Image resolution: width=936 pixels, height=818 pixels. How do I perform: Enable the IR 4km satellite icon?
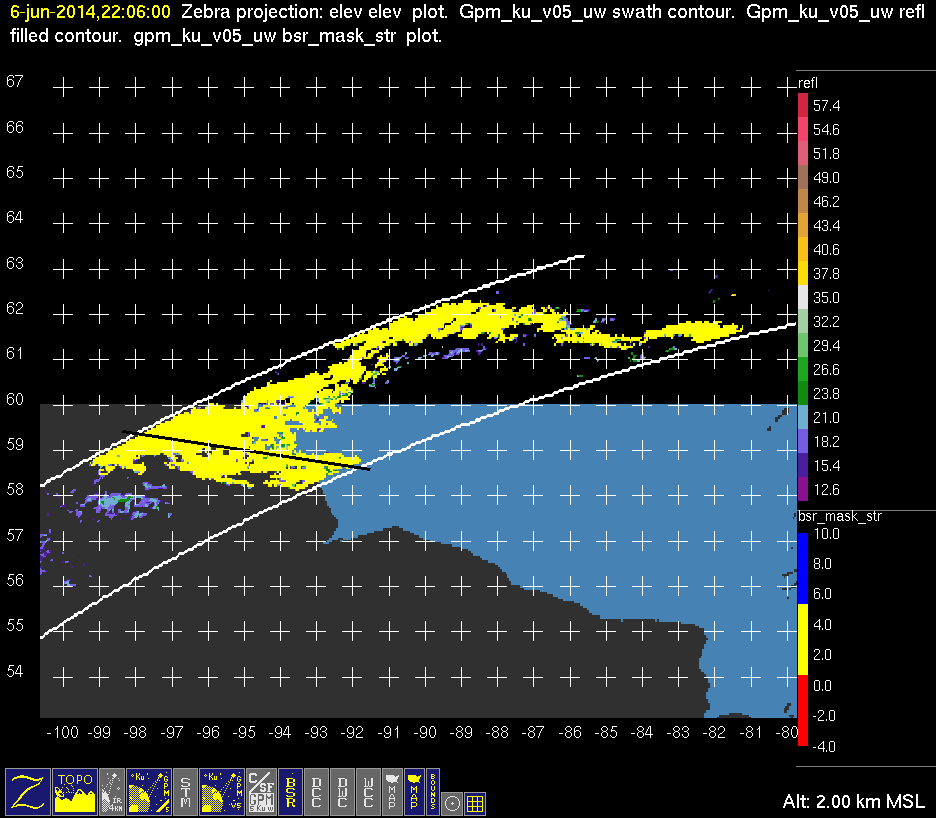(114, 791)
